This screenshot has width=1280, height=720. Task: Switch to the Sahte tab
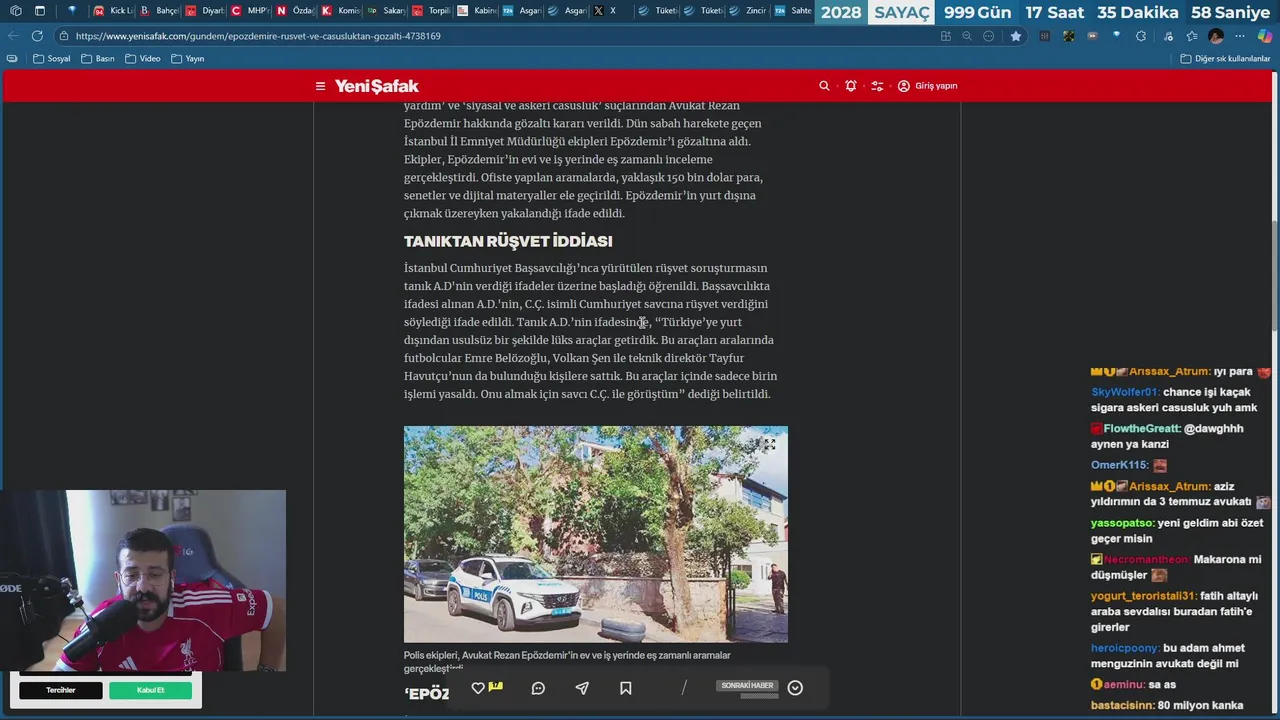[794, 11]
